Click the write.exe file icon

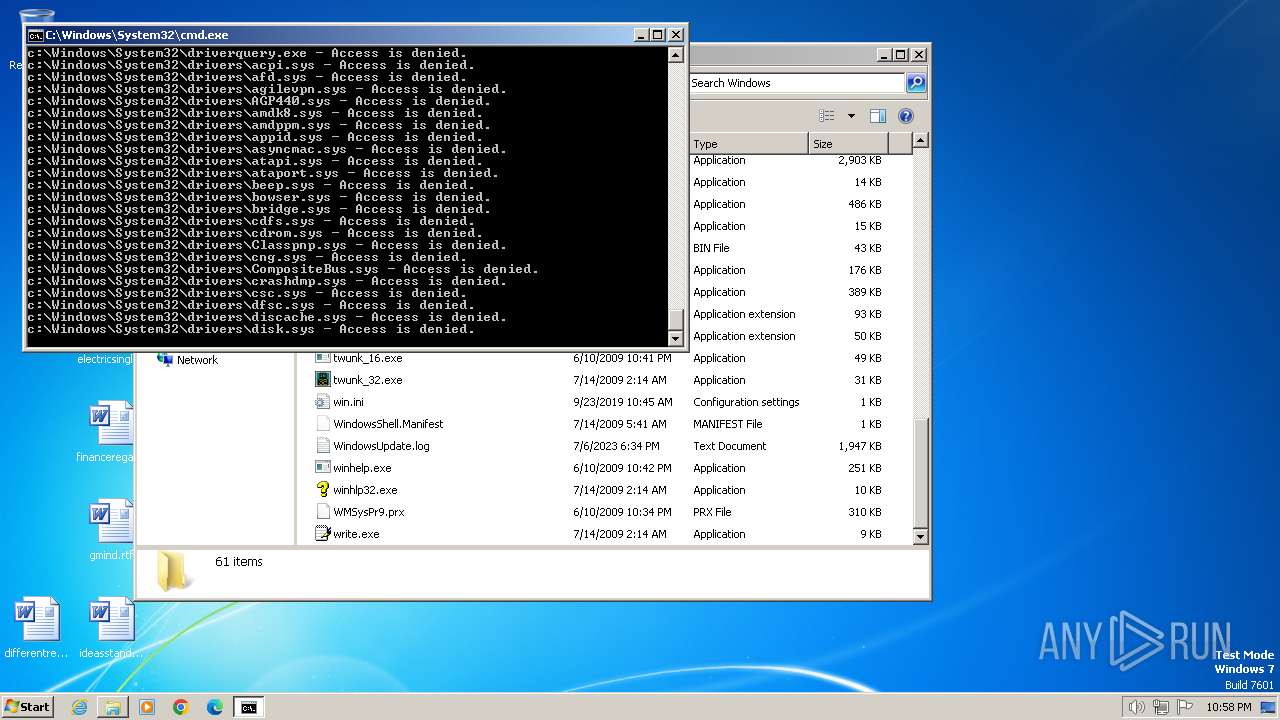coord(322,534)
